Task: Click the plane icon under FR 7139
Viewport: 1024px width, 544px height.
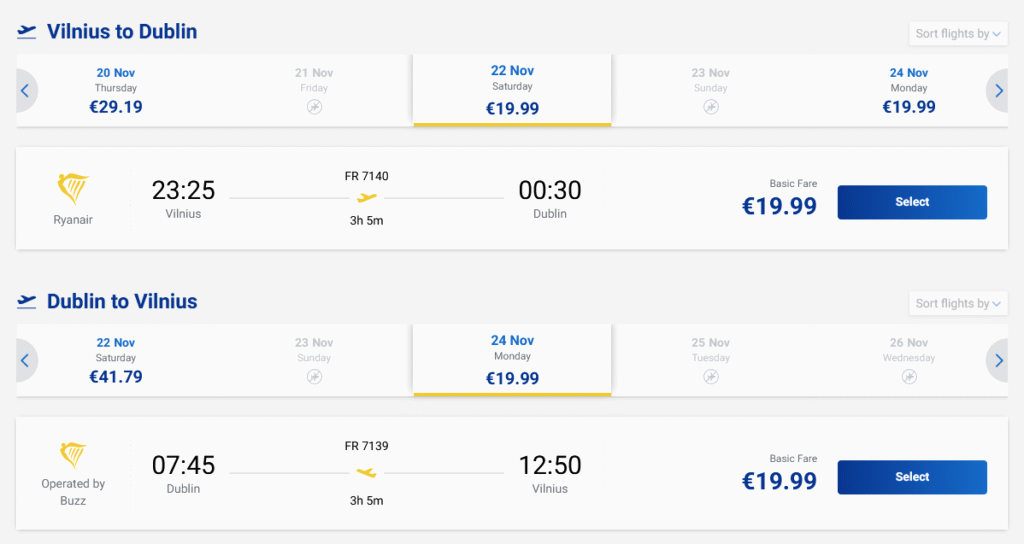Action: (367, 472)
